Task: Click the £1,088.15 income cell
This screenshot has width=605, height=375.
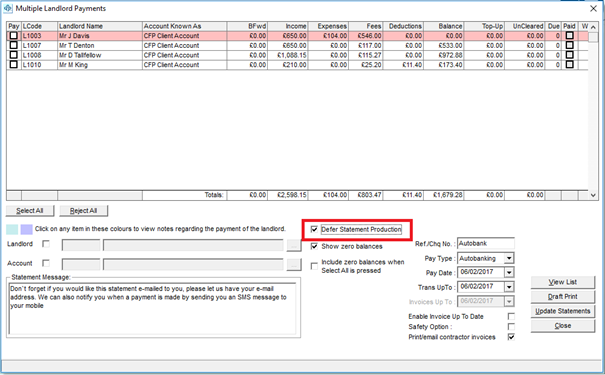Action: pos(287,55)
